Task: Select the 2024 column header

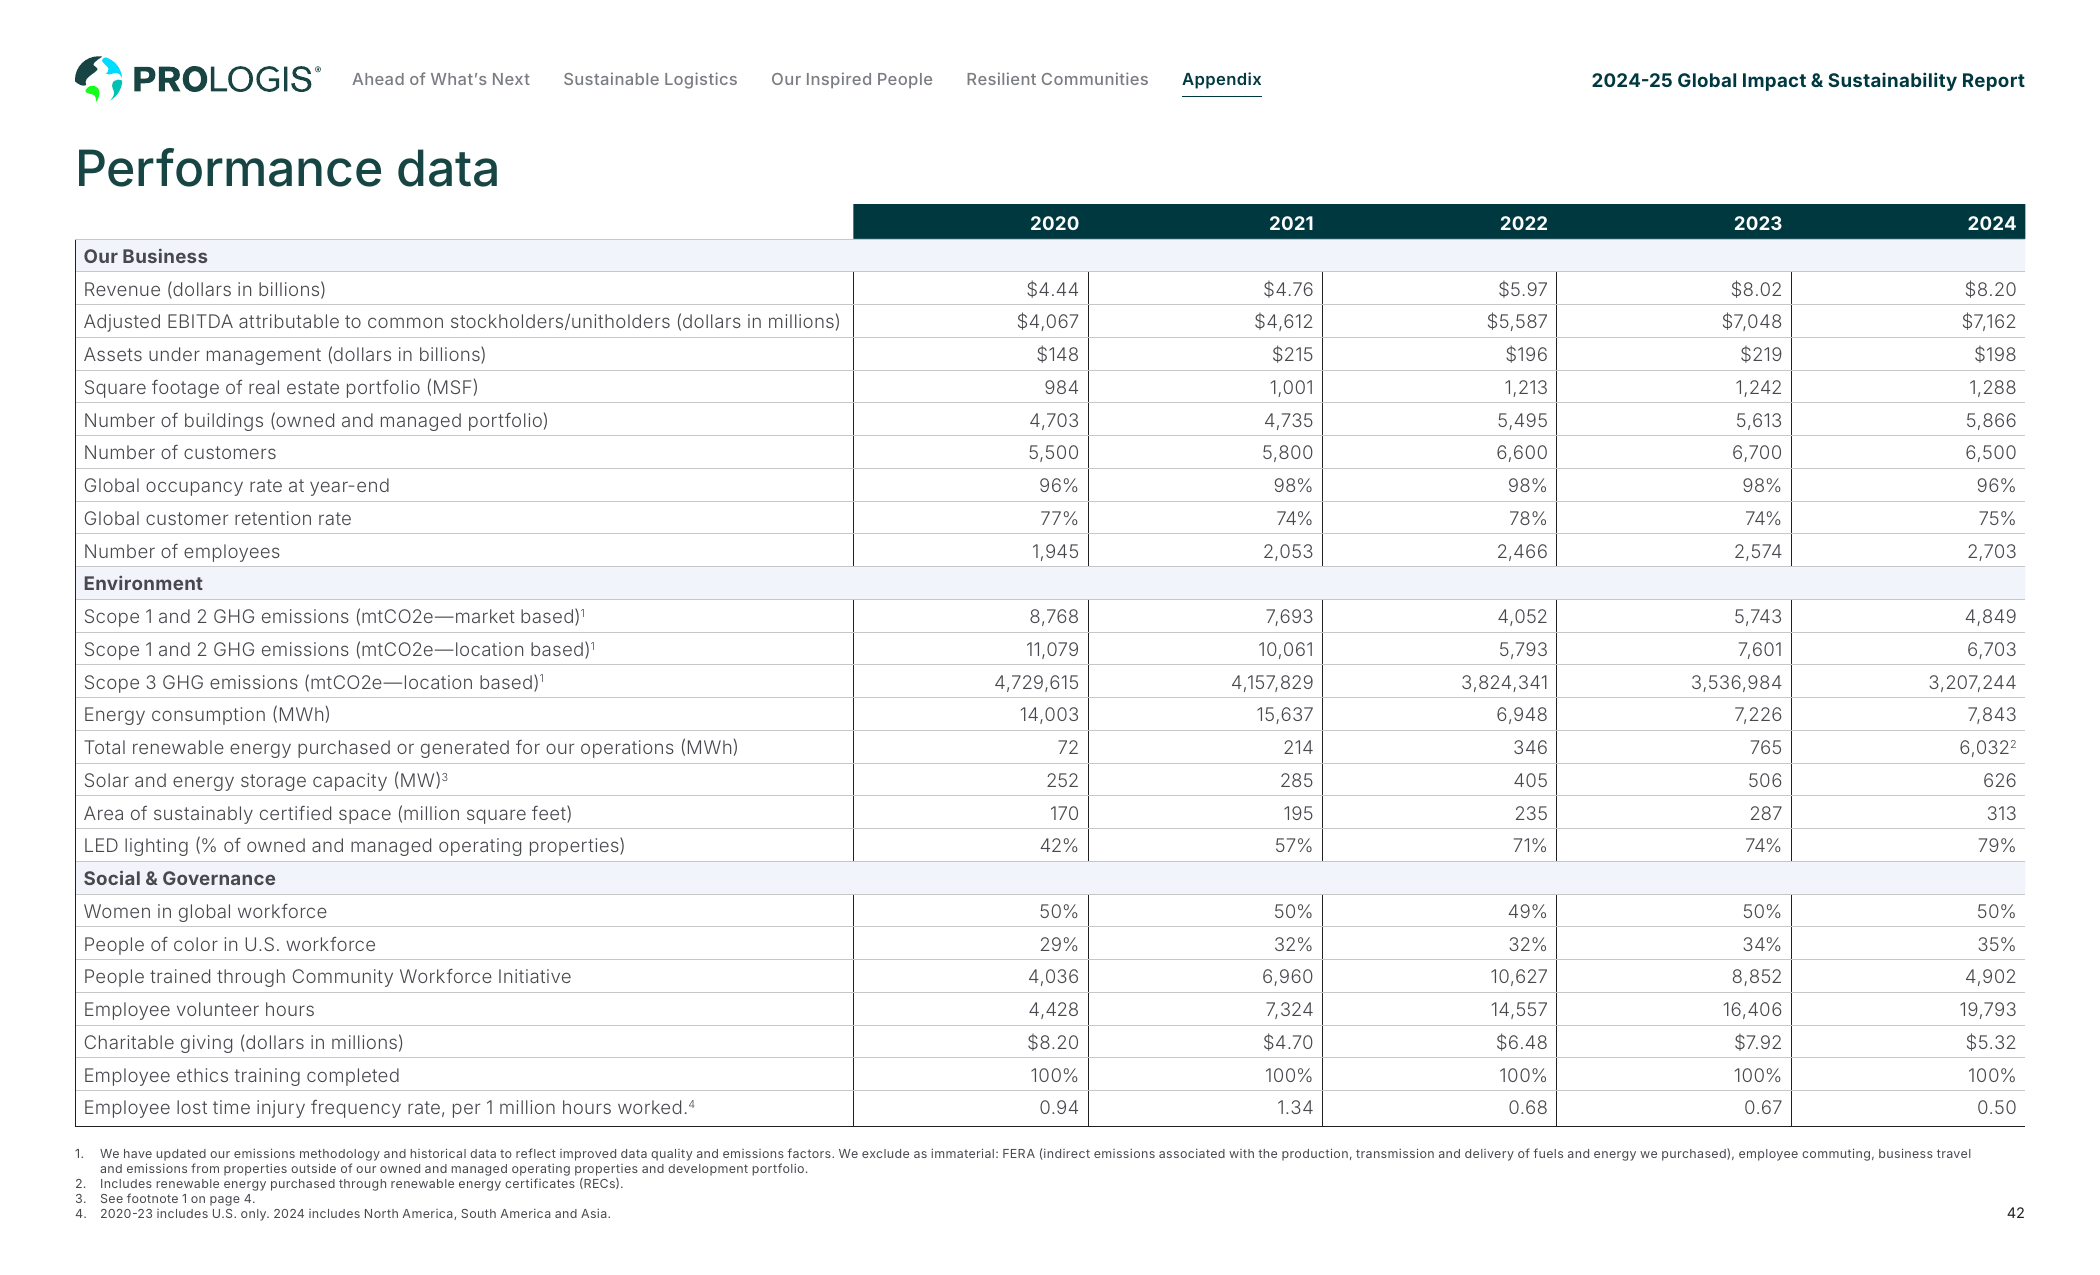Action: [x=1991, y=223]
